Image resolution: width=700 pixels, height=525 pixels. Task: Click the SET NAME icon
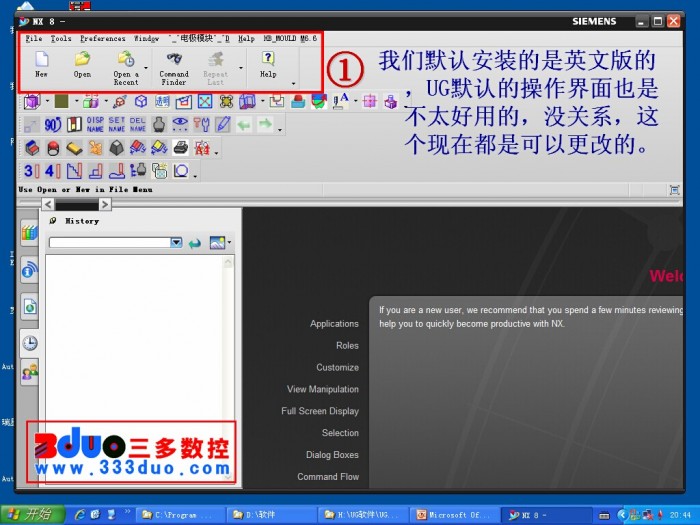pos(117,125)
